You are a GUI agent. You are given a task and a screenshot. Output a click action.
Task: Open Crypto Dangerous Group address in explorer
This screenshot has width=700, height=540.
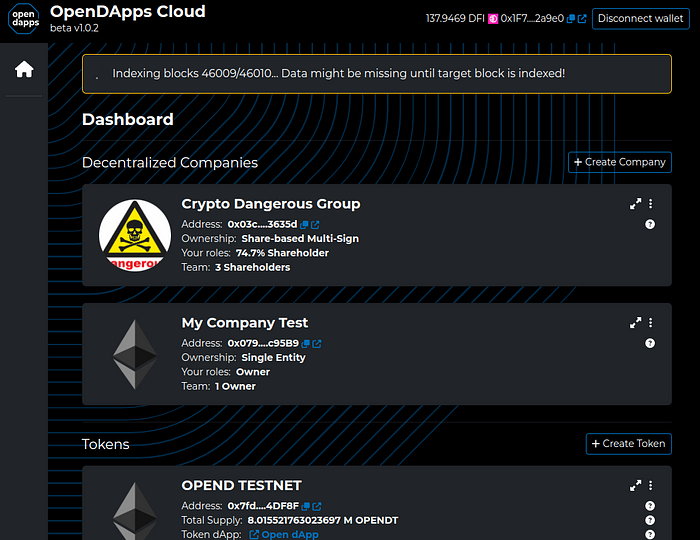315,224
